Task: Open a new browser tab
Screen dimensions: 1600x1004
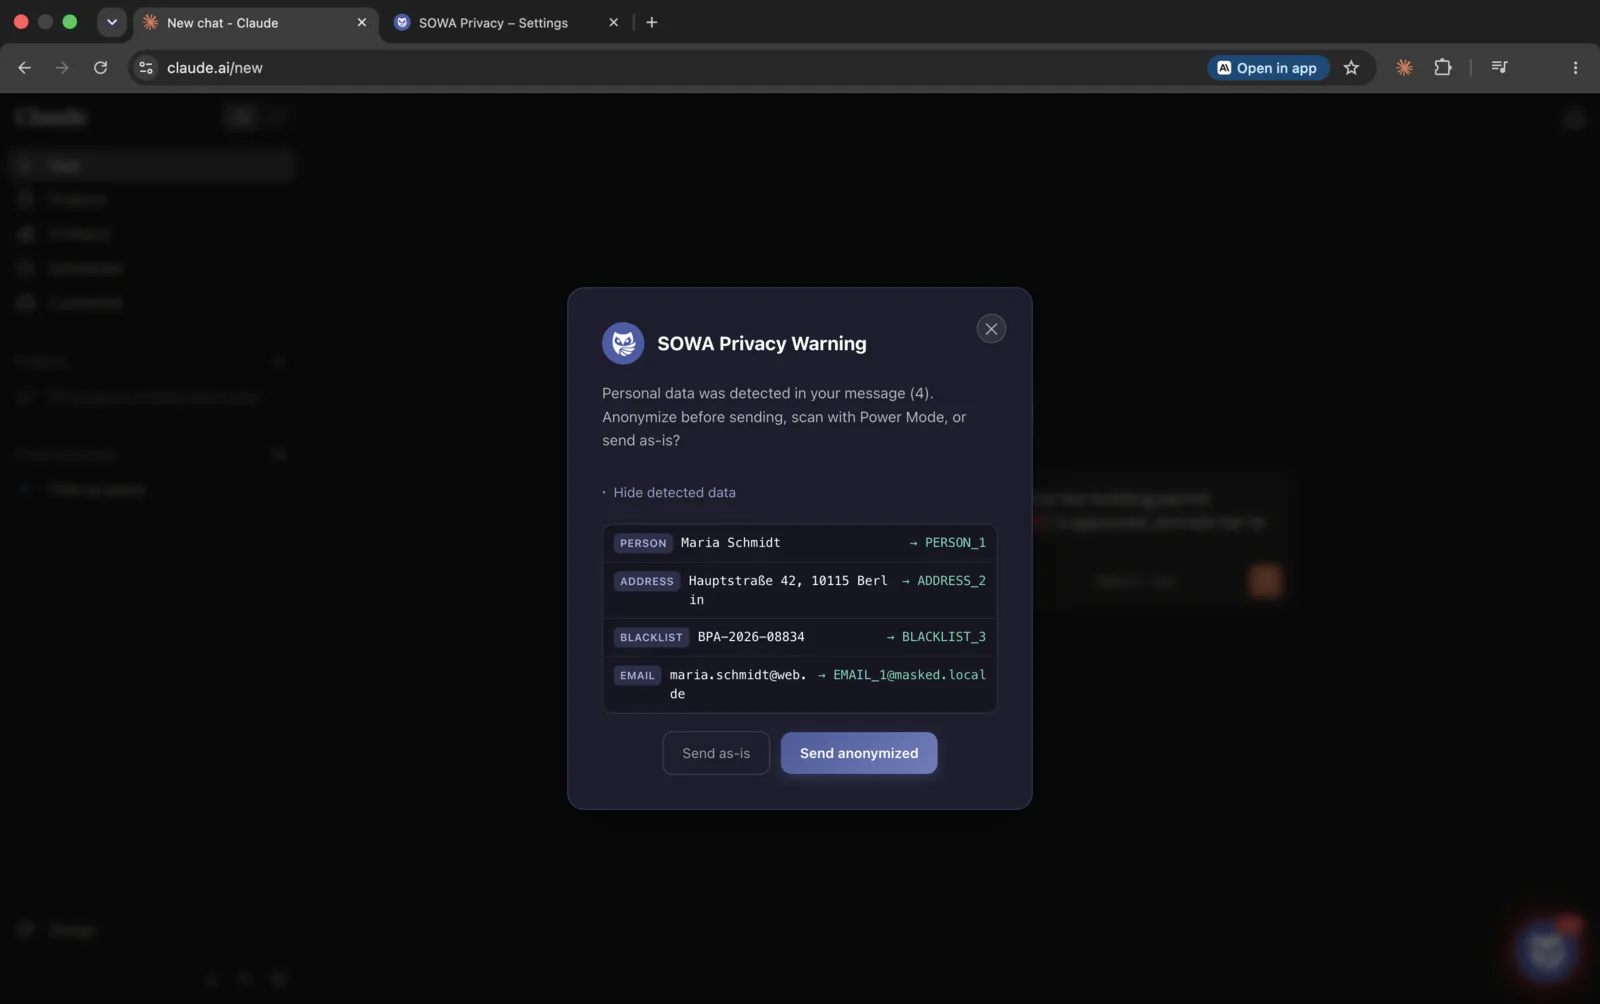Action: (652, 22)
